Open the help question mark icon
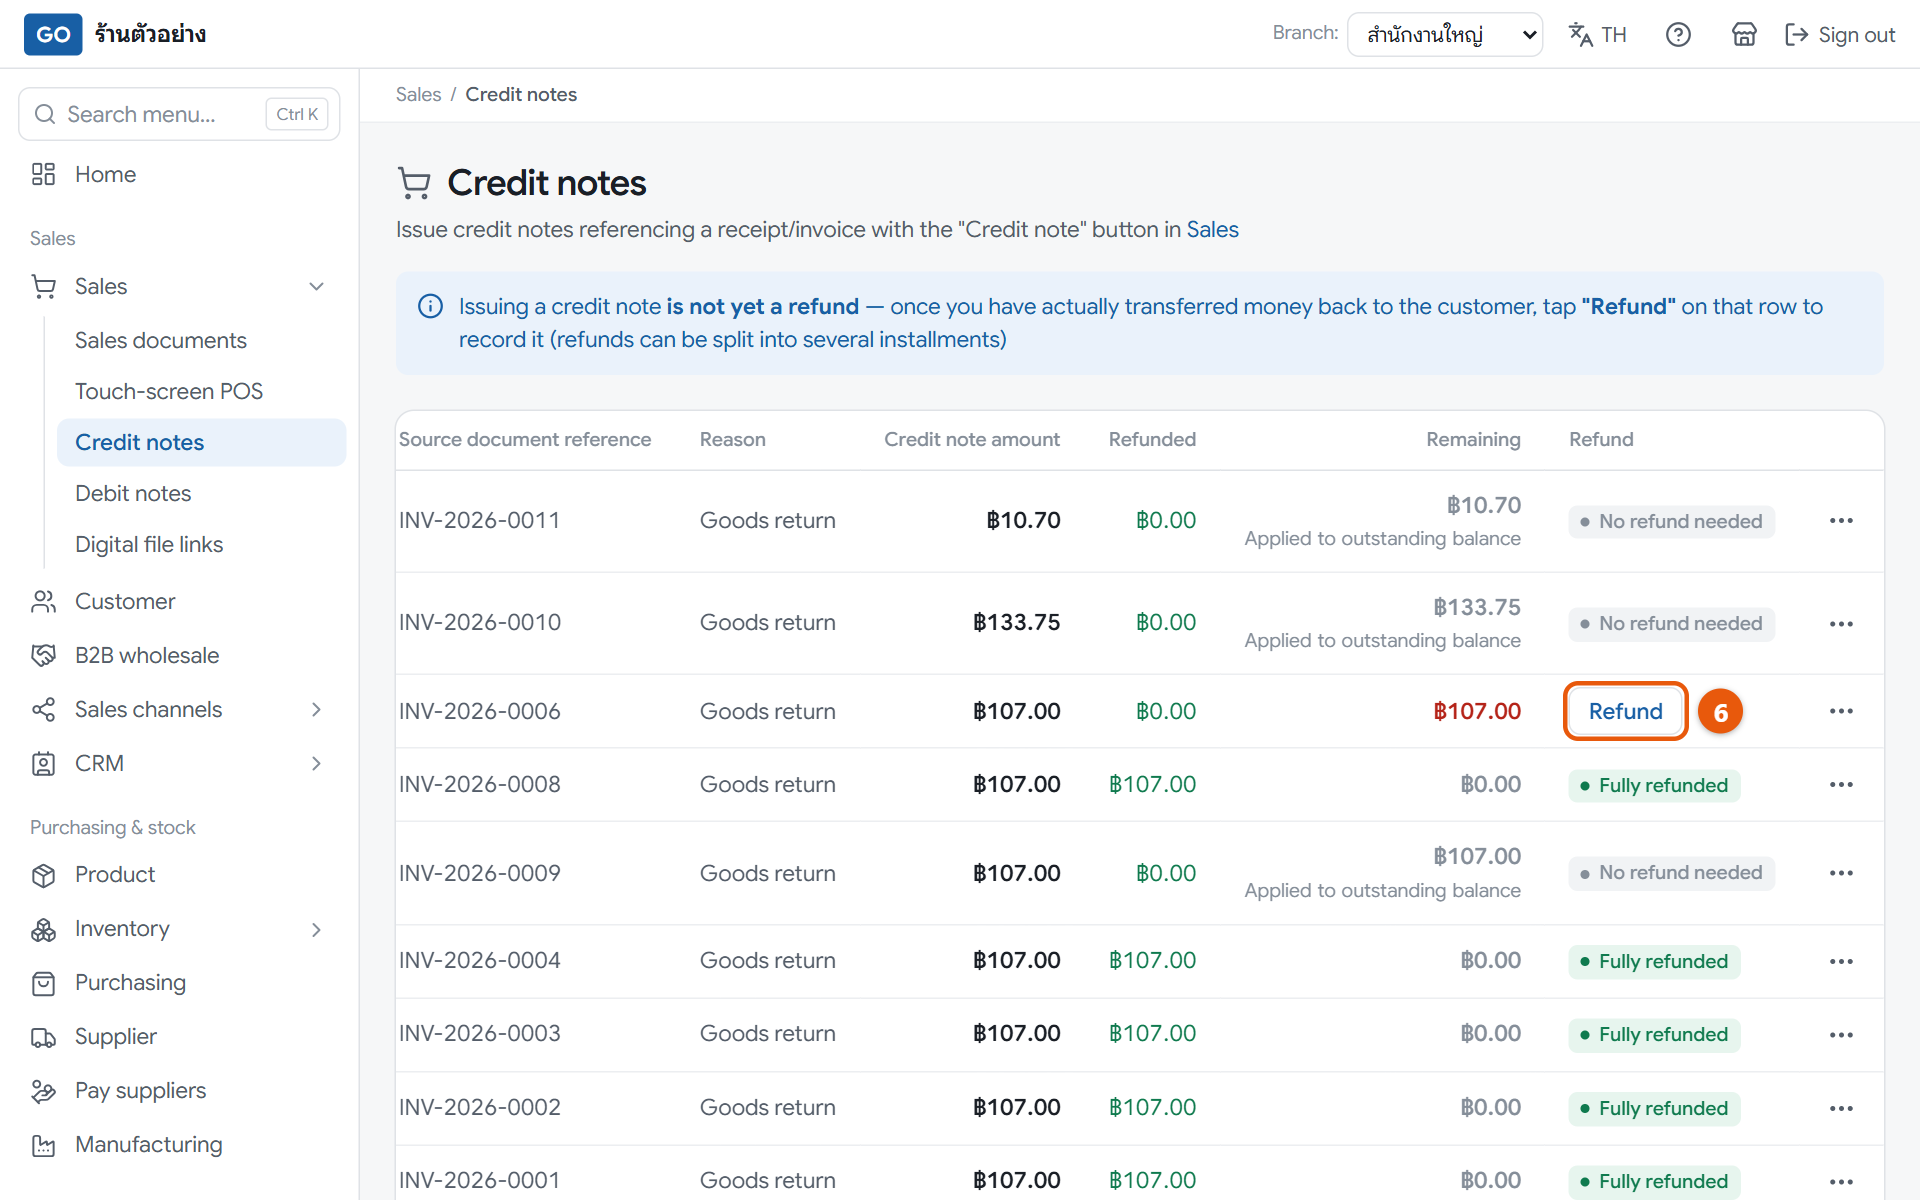Screen dimensions: 1920x1200 (1678, 35)
